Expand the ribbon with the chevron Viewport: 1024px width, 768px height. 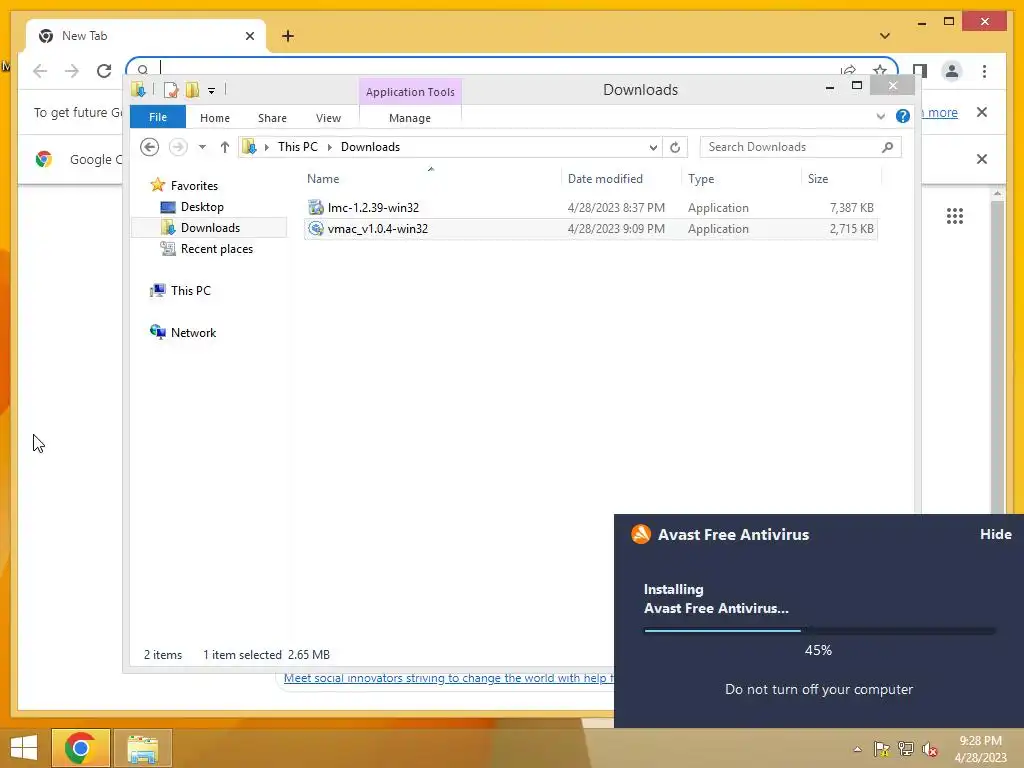tap(880, 116)
